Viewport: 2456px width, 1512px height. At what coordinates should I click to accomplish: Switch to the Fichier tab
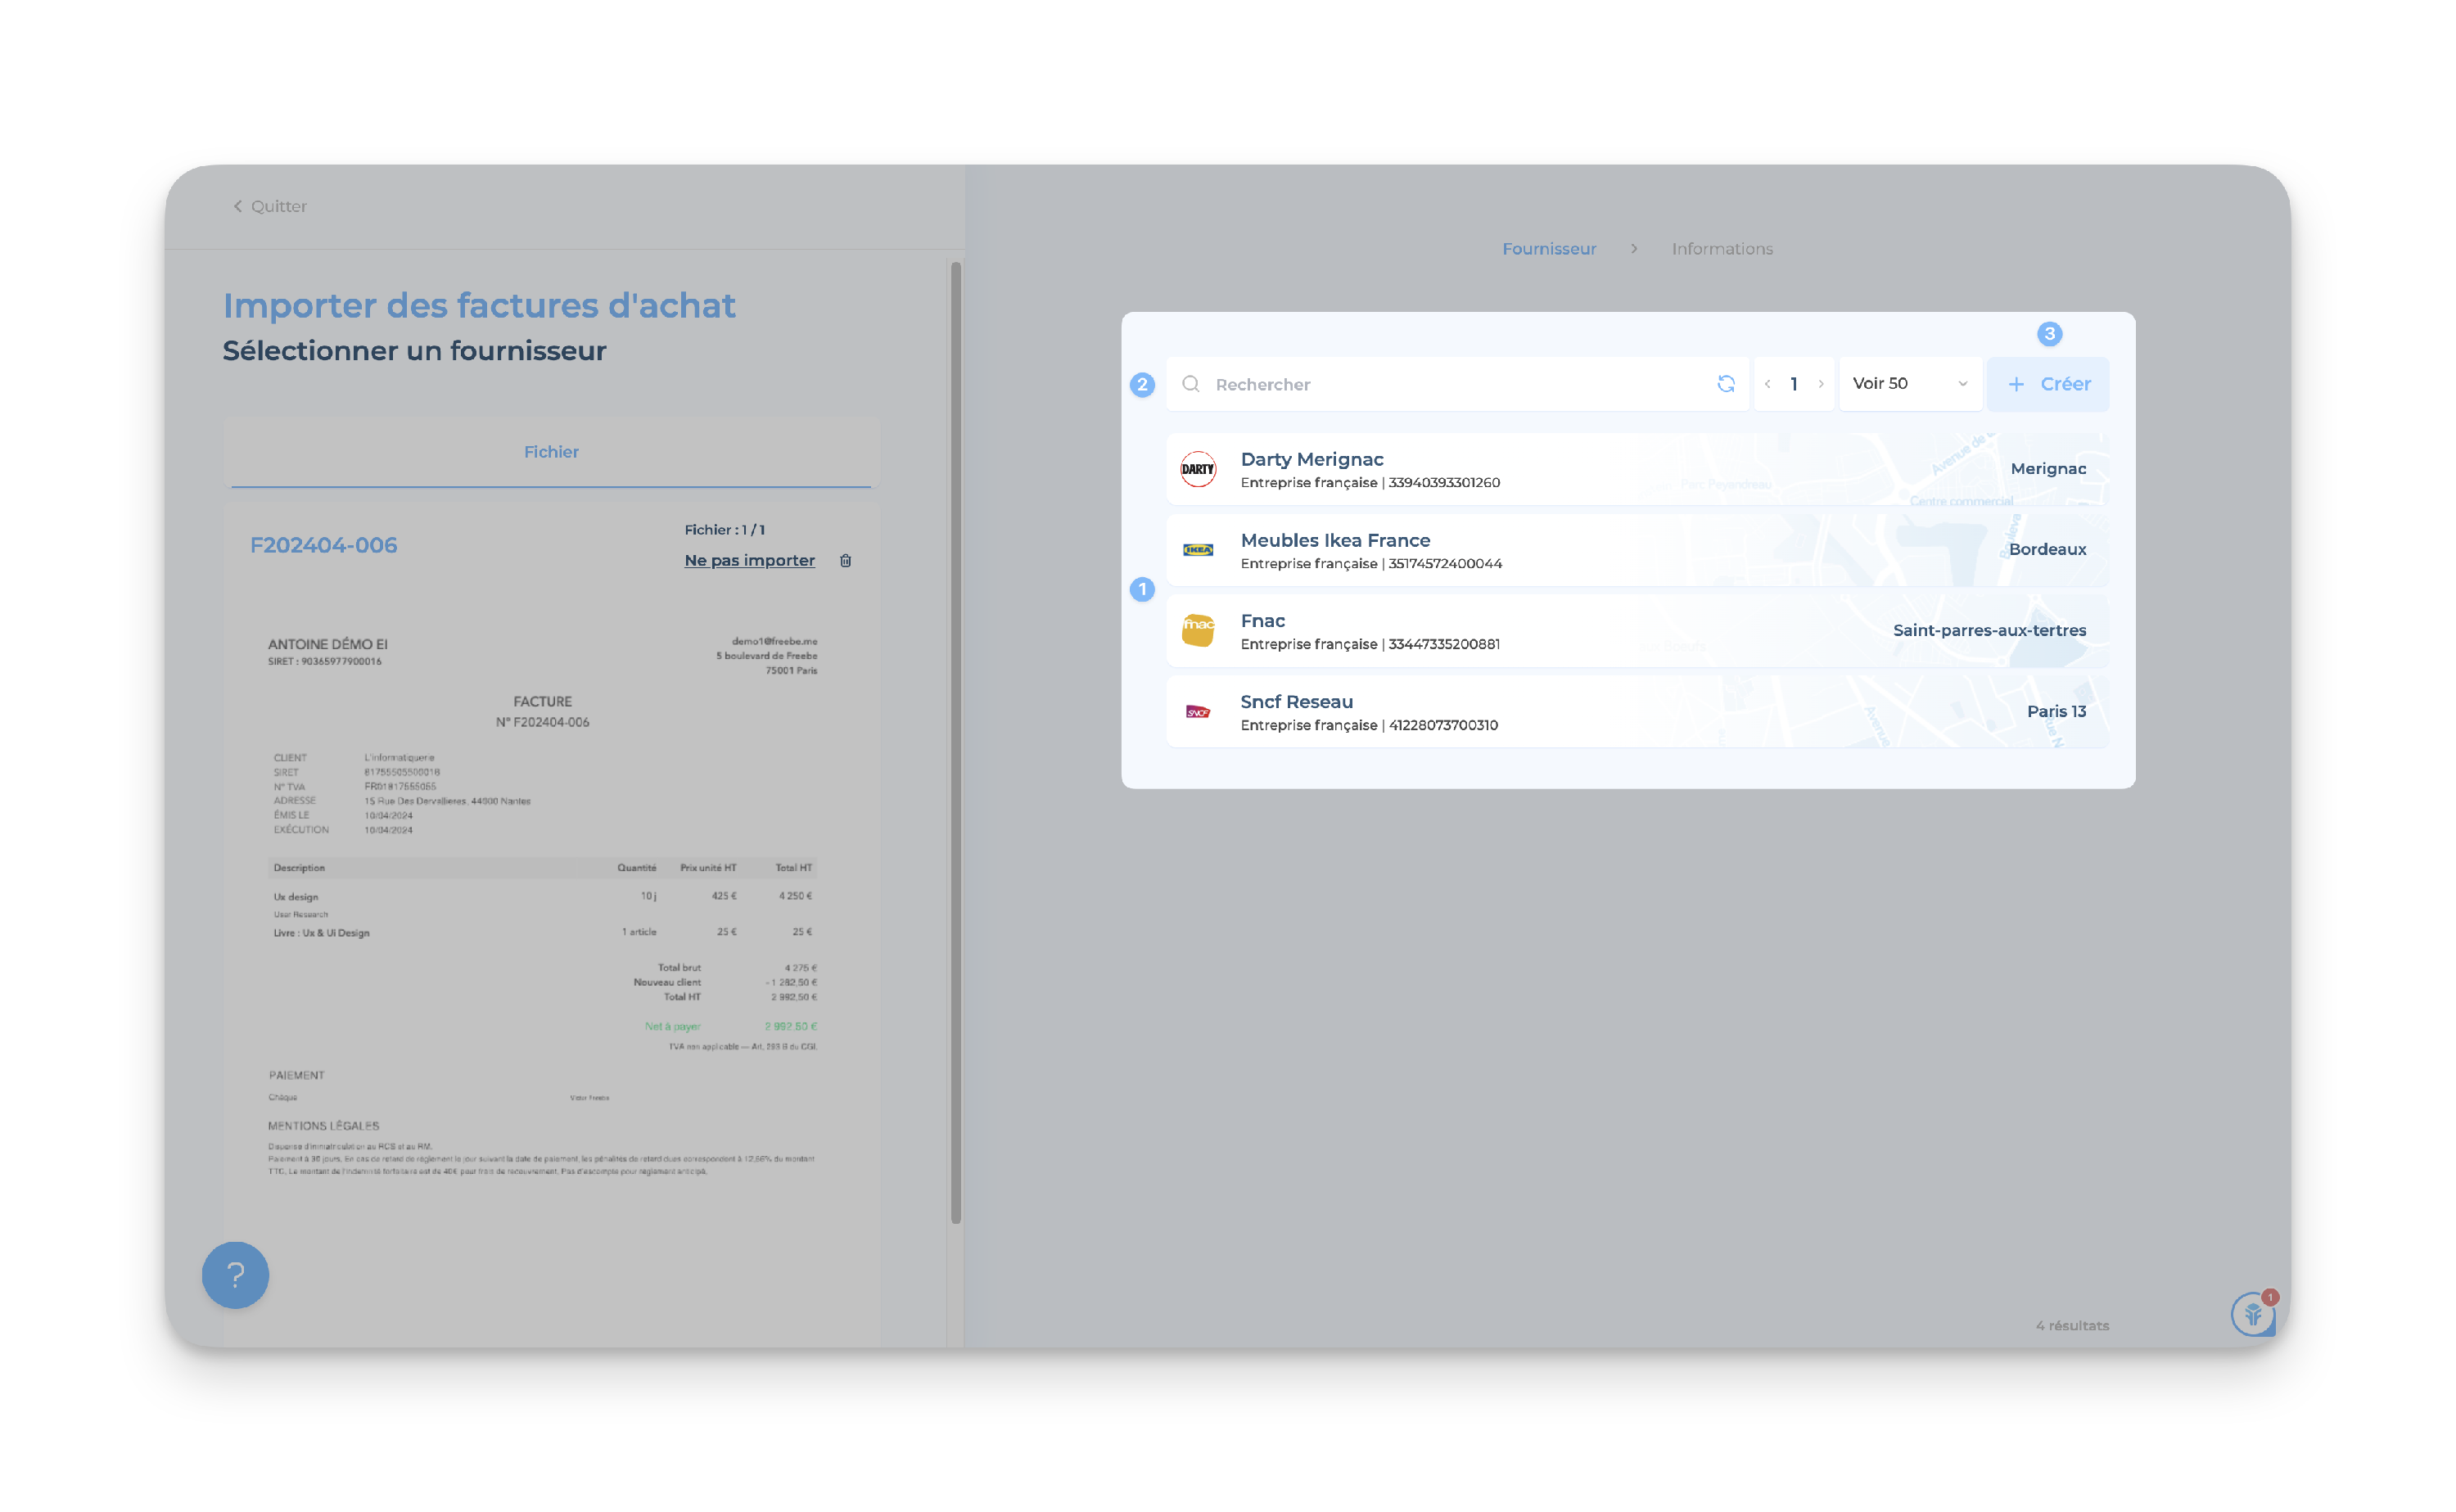(x=551, y=452)
